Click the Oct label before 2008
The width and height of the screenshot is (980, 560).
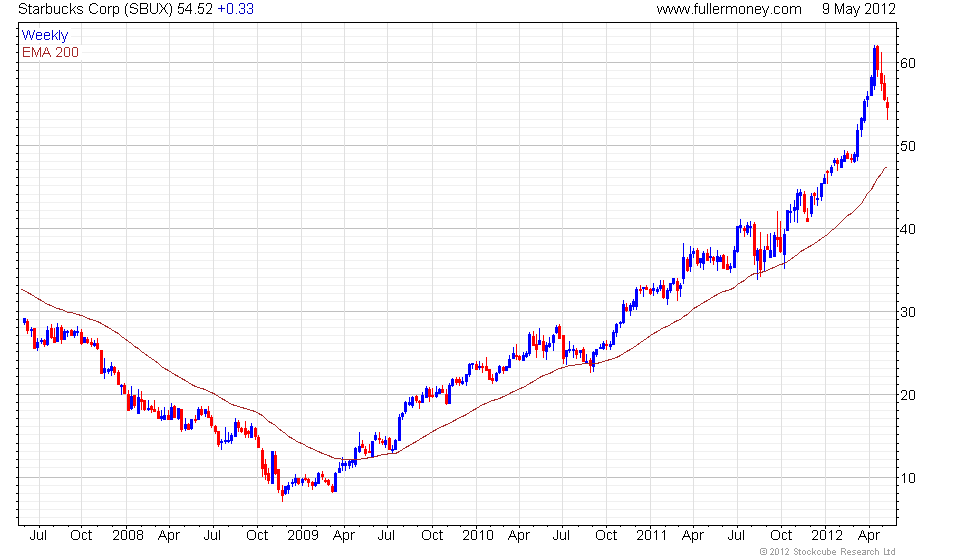pos(81,536)
